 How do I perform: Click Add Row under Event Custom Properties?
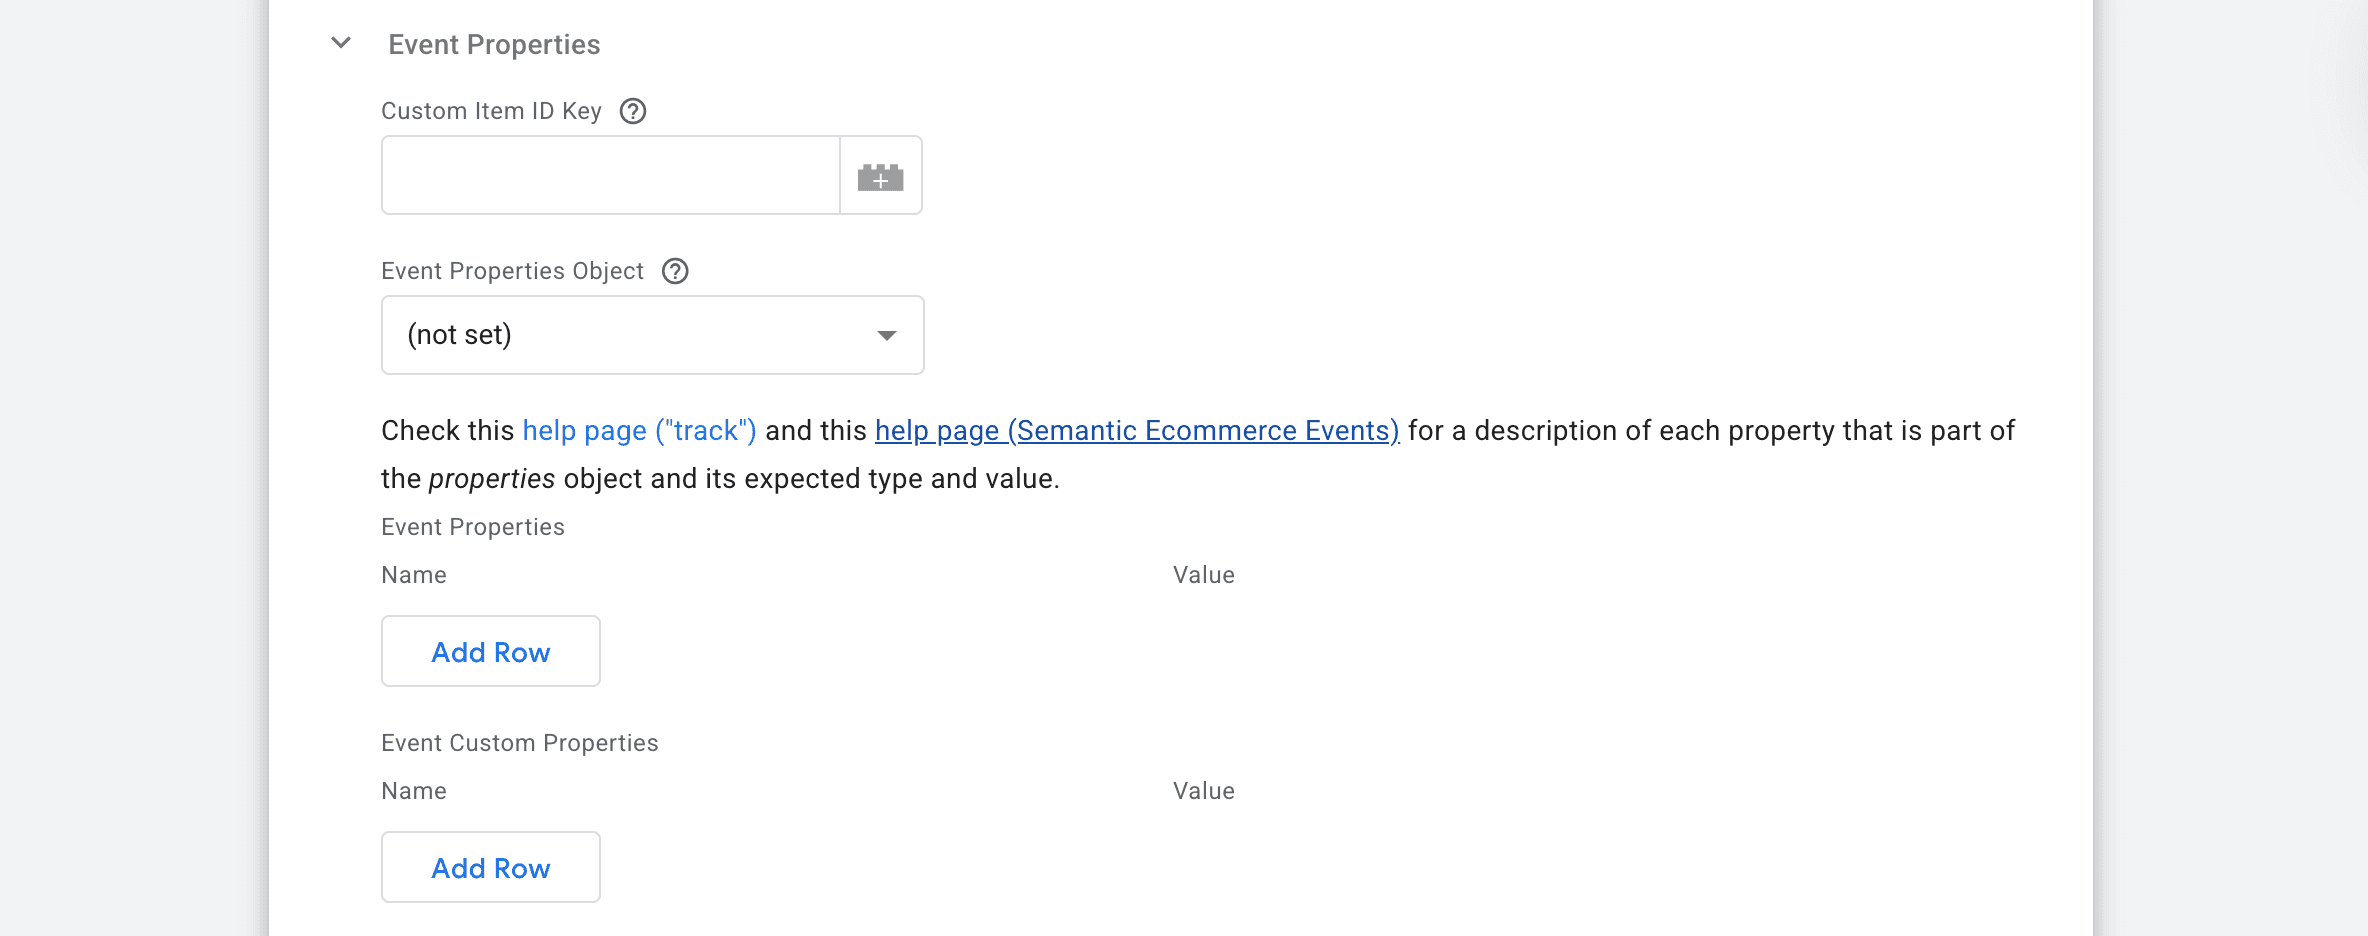point(490,867)
